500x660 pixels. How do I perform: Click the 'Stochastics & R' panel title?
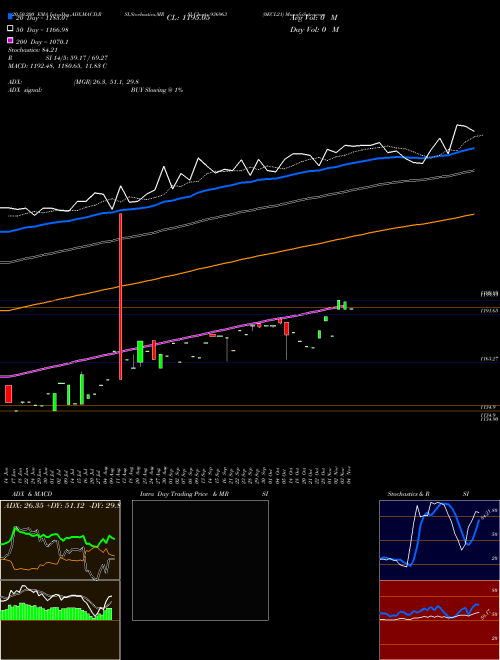click(x=408, y=494)
